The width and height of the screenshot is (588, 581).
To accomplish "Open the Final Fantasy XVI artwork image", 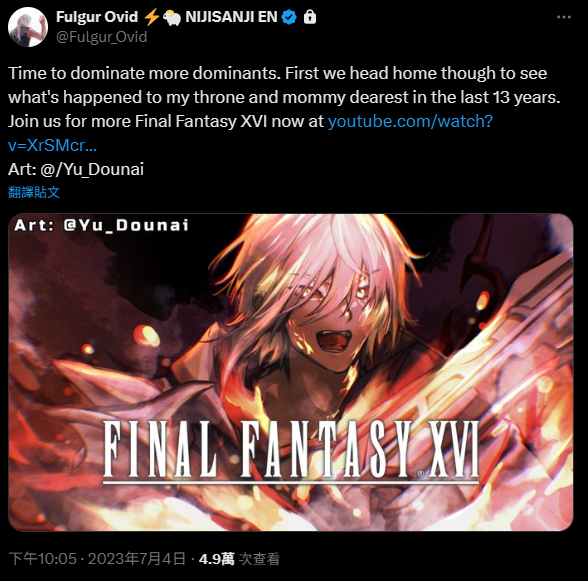I will tap(291, 372).
